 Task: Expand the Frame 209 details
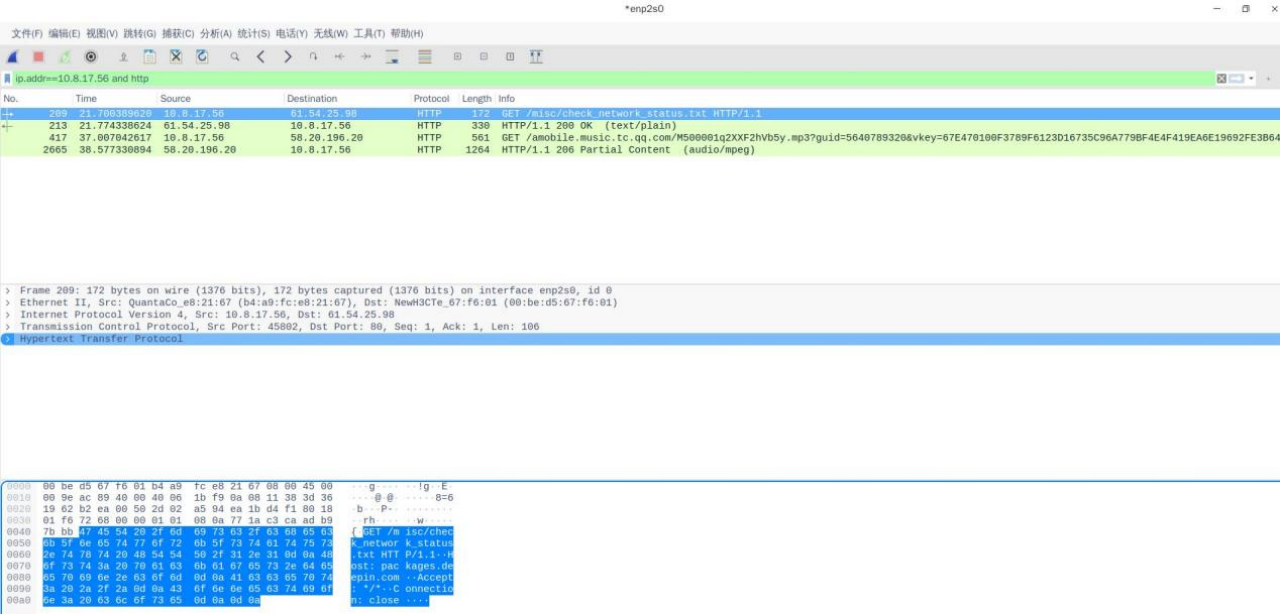pos(9,290)
